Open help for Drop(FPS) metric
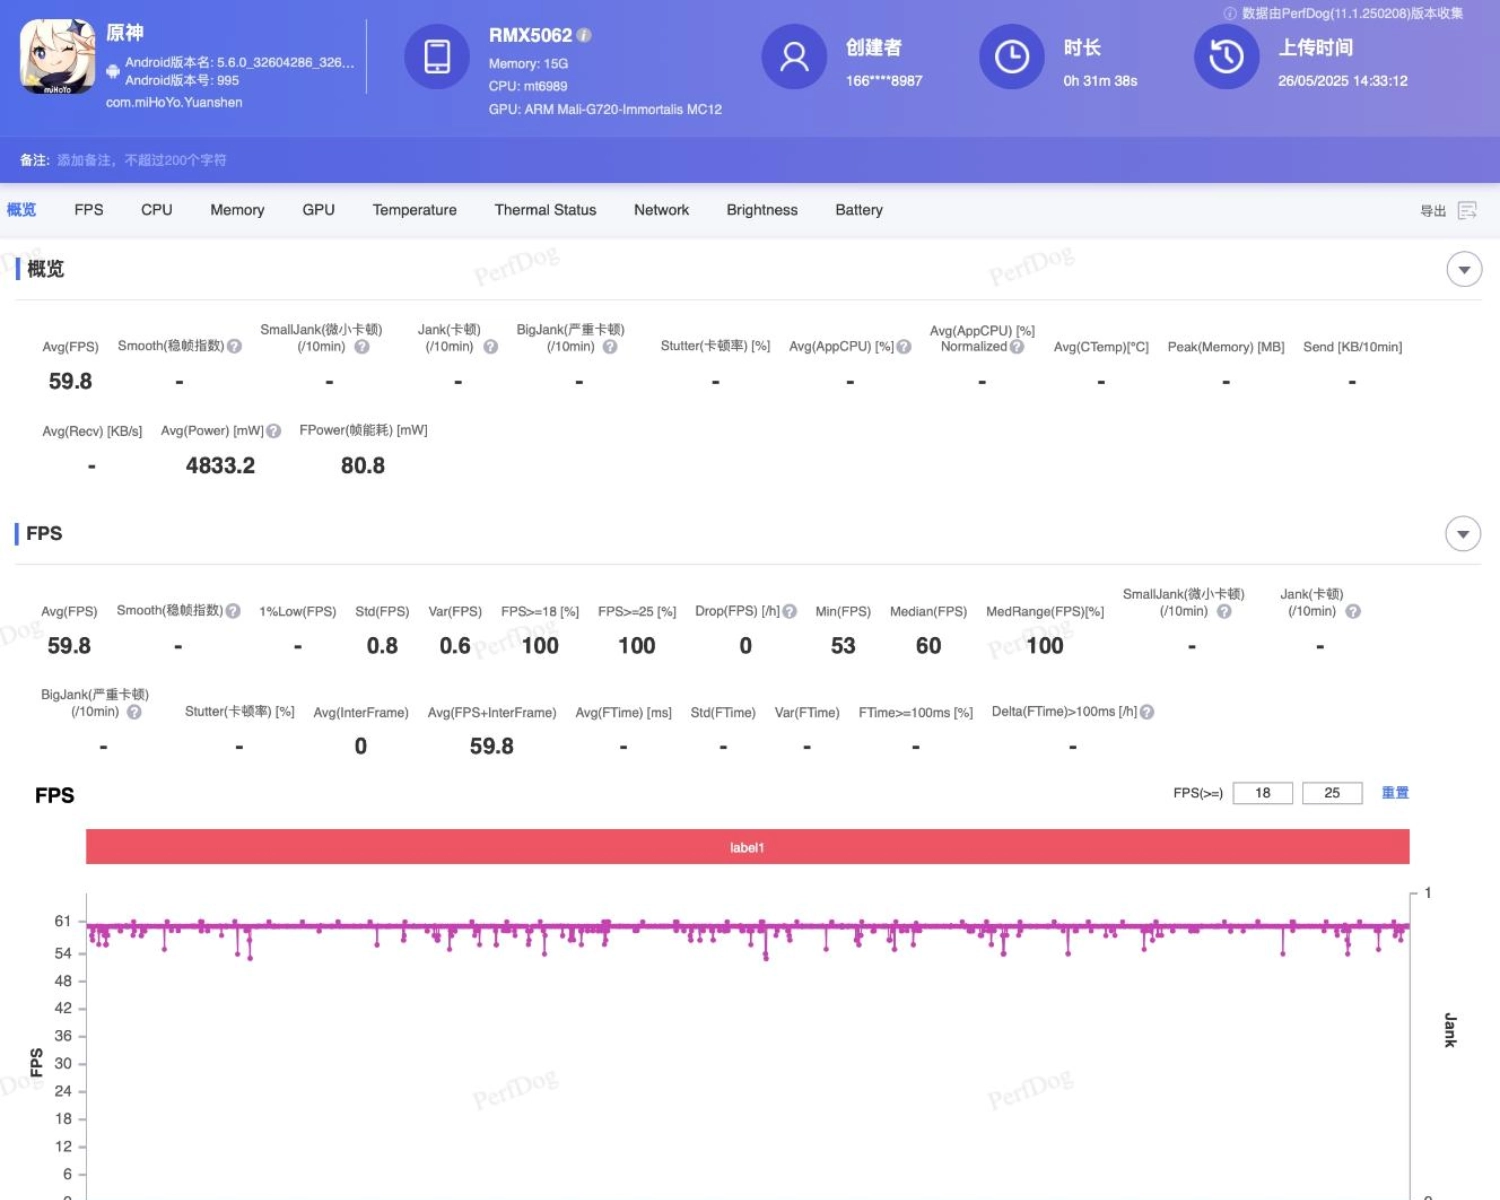The image size is (1500, 1200). coord(790,611)
